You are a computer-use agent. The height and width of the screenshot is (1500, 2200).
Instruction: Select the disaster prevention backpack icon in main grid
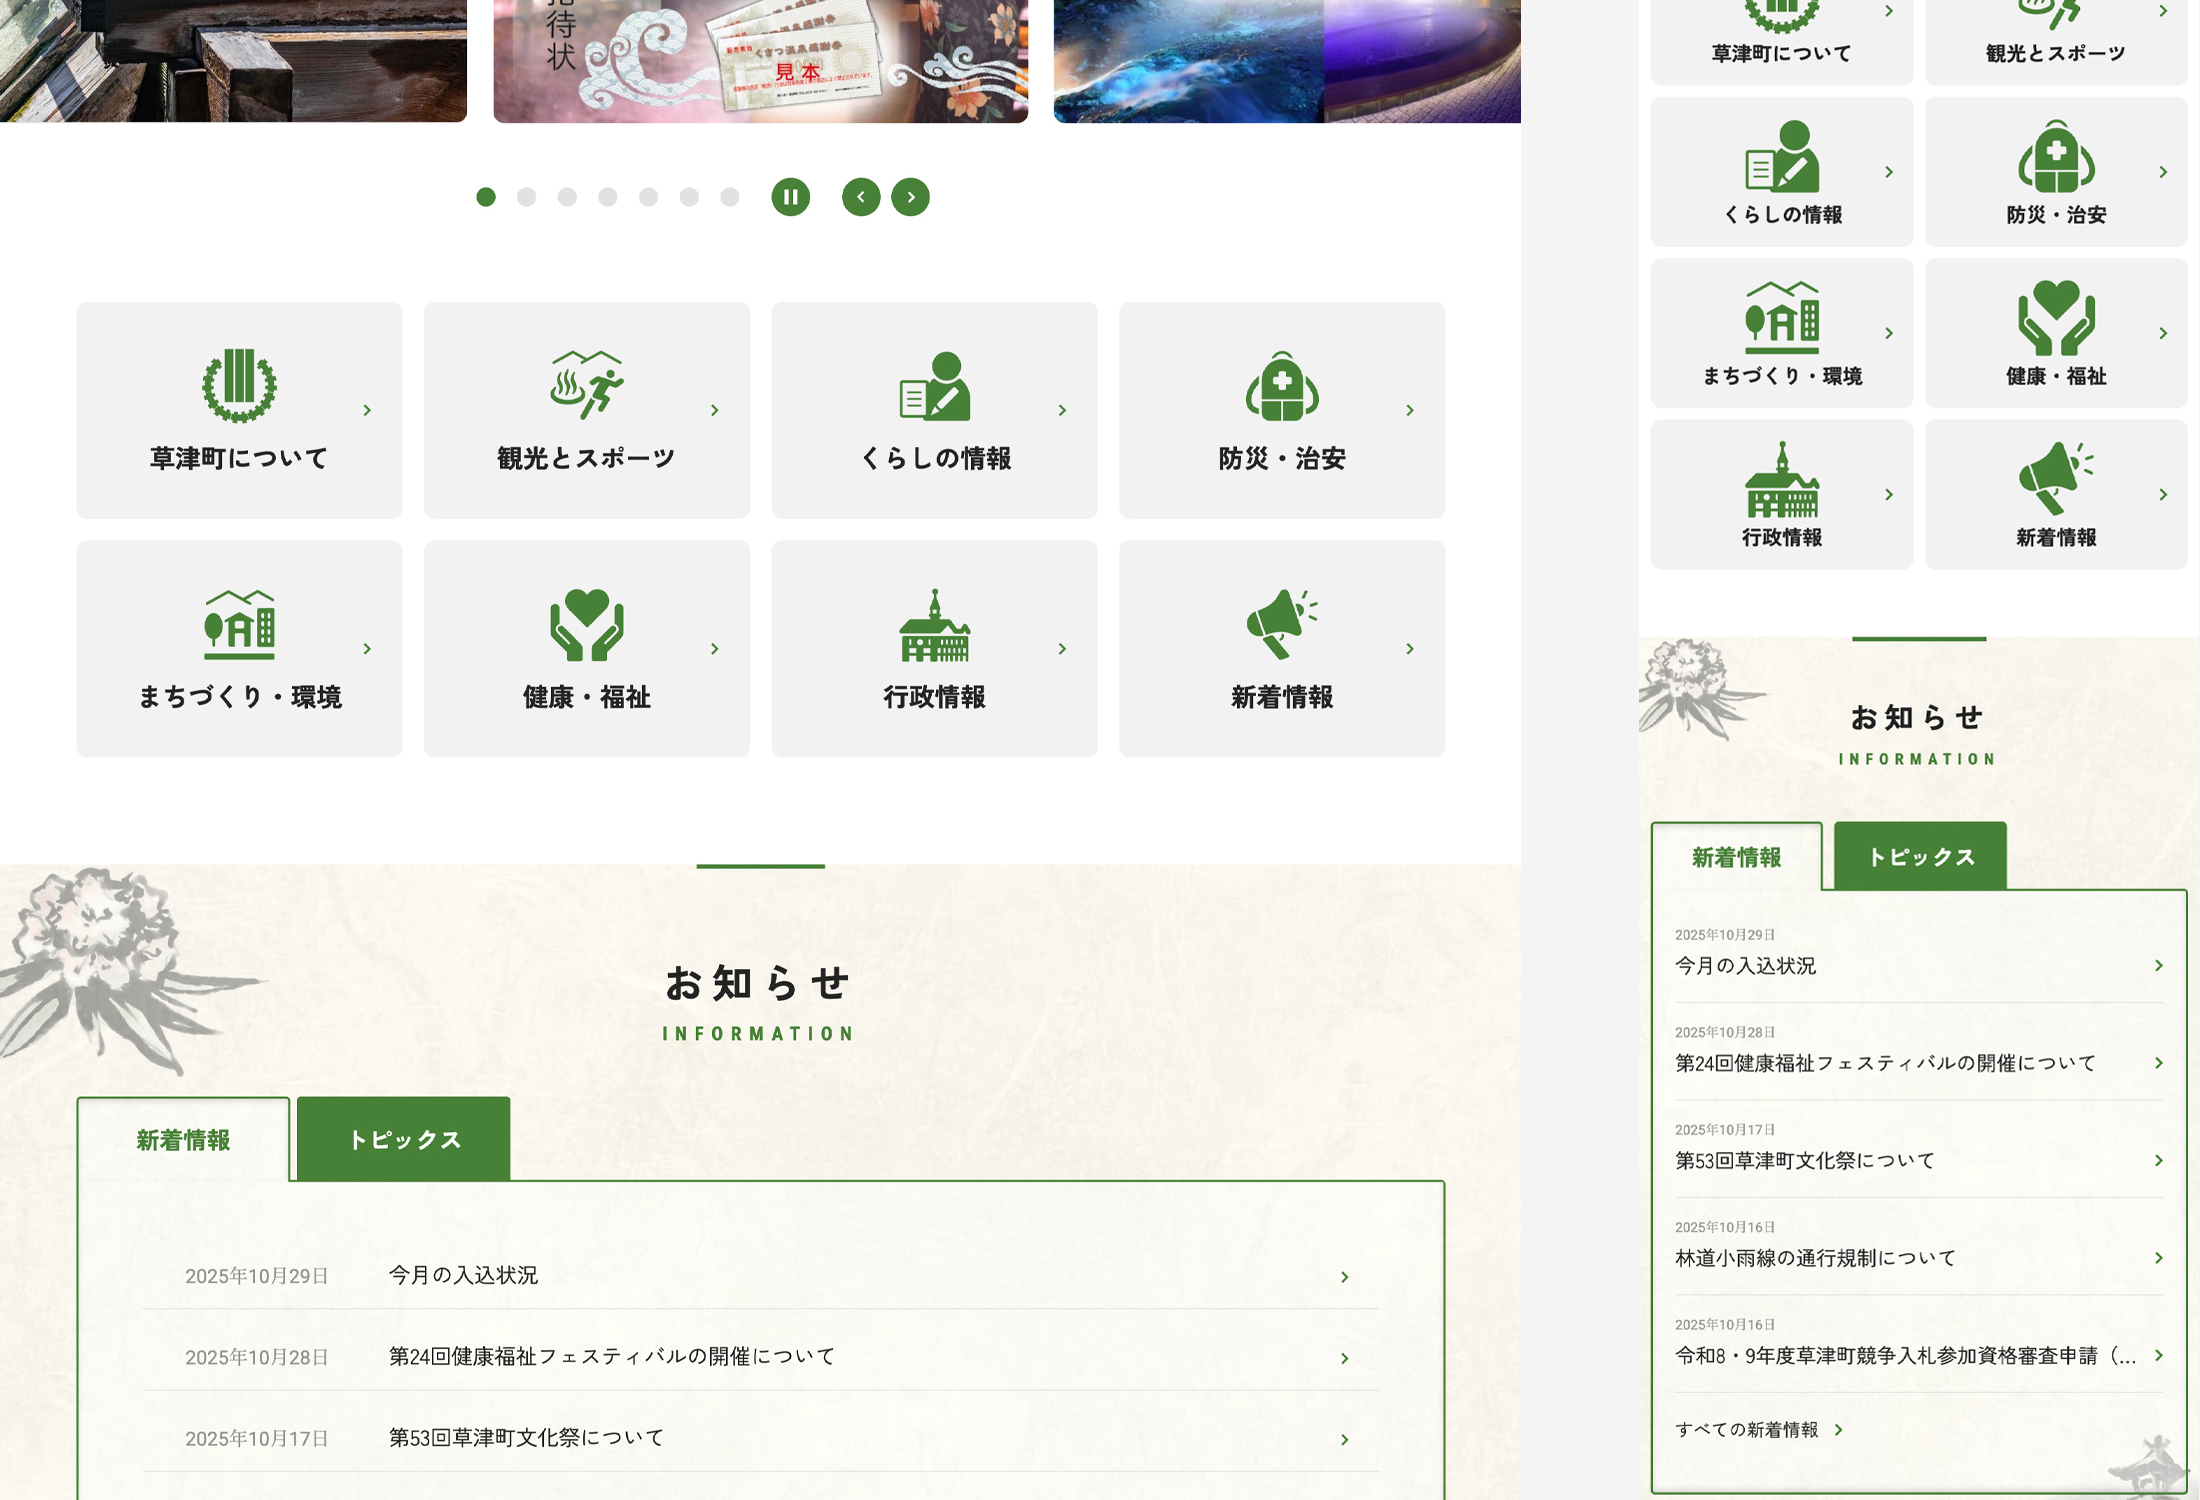point(1282,385)
